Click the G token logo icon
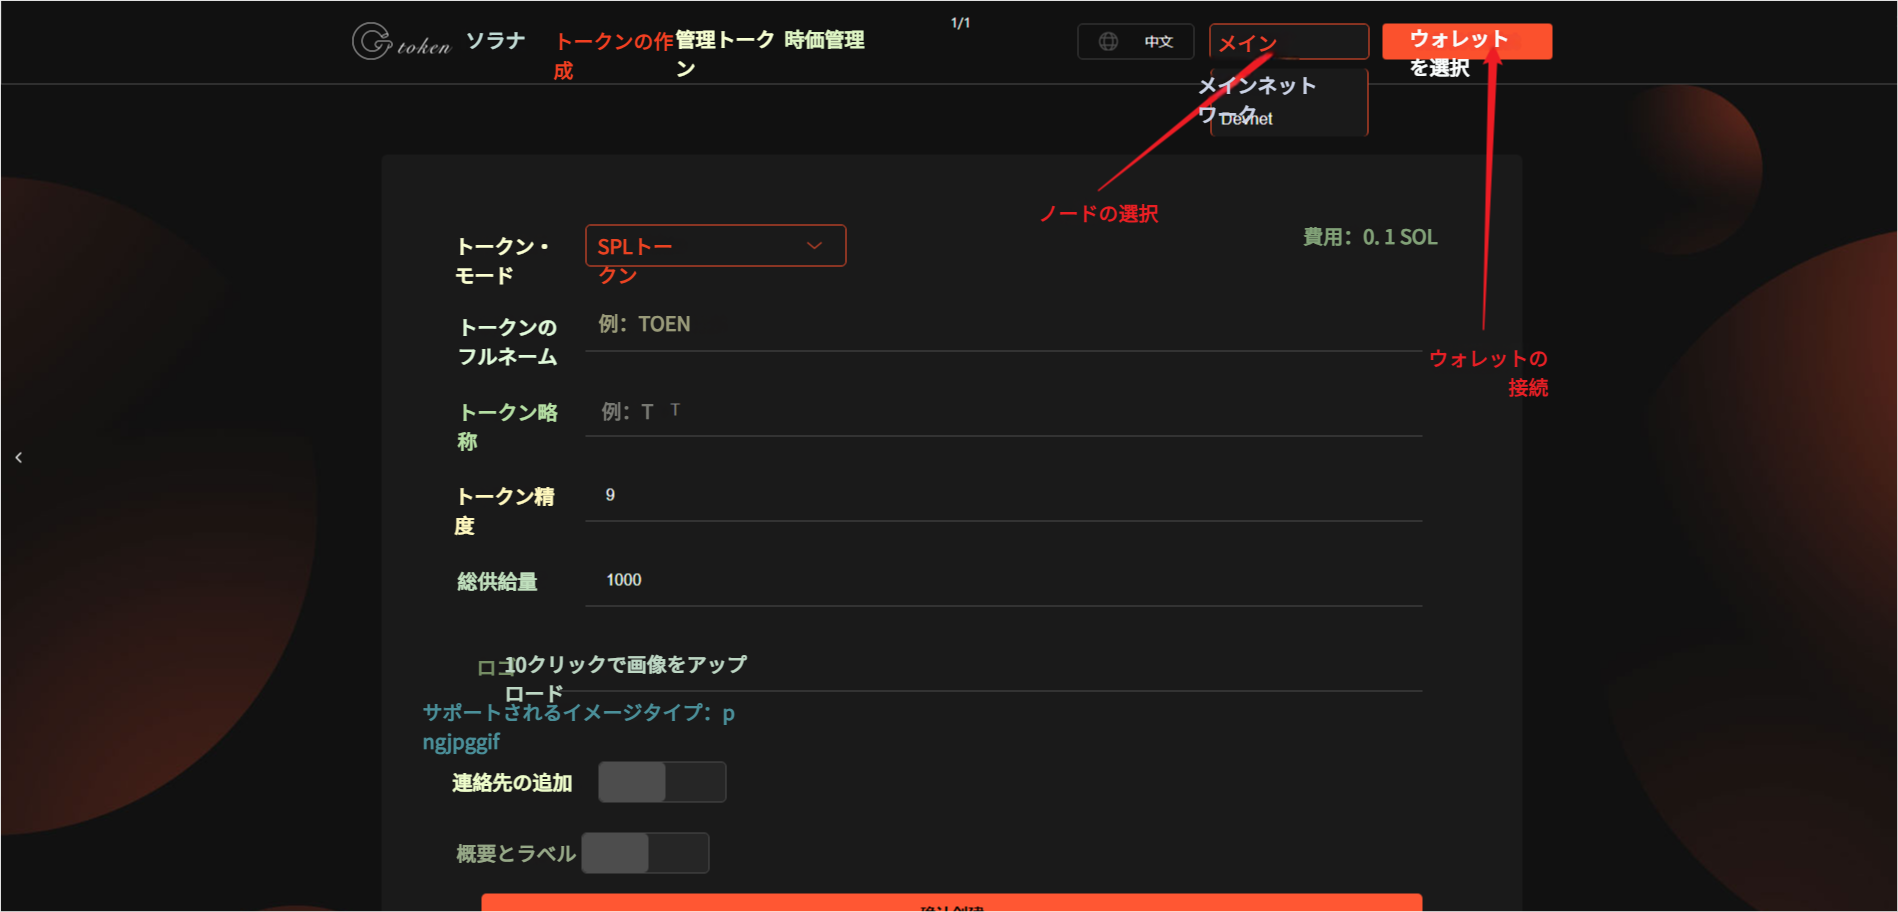 tap(372, 41)
